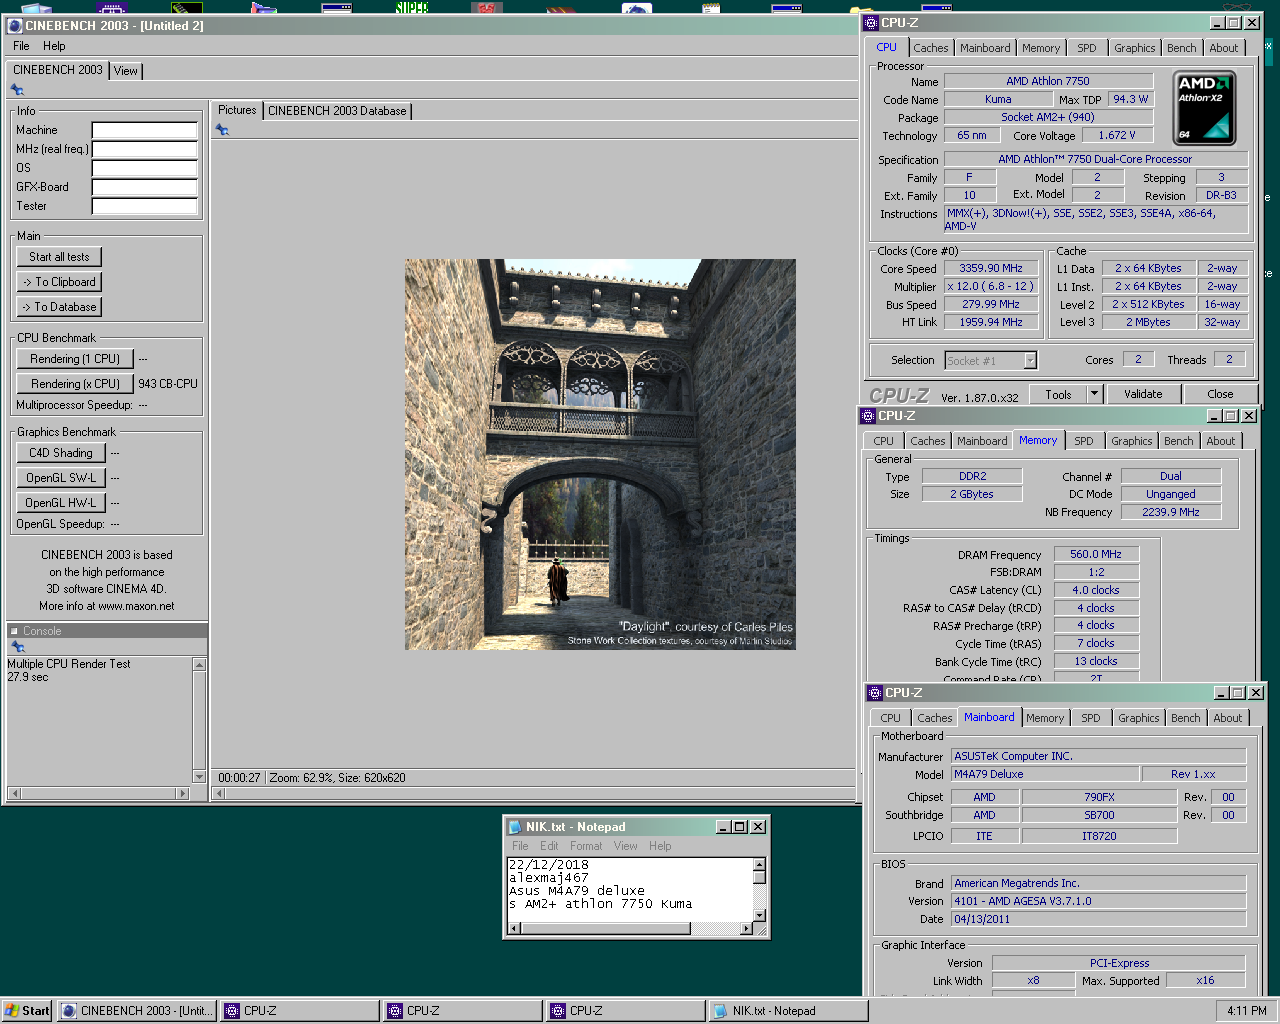This screenshot has height=1024, width=1280.
Task: Click the Console scrollbar down arrow
Action: [x=199, y=777]
